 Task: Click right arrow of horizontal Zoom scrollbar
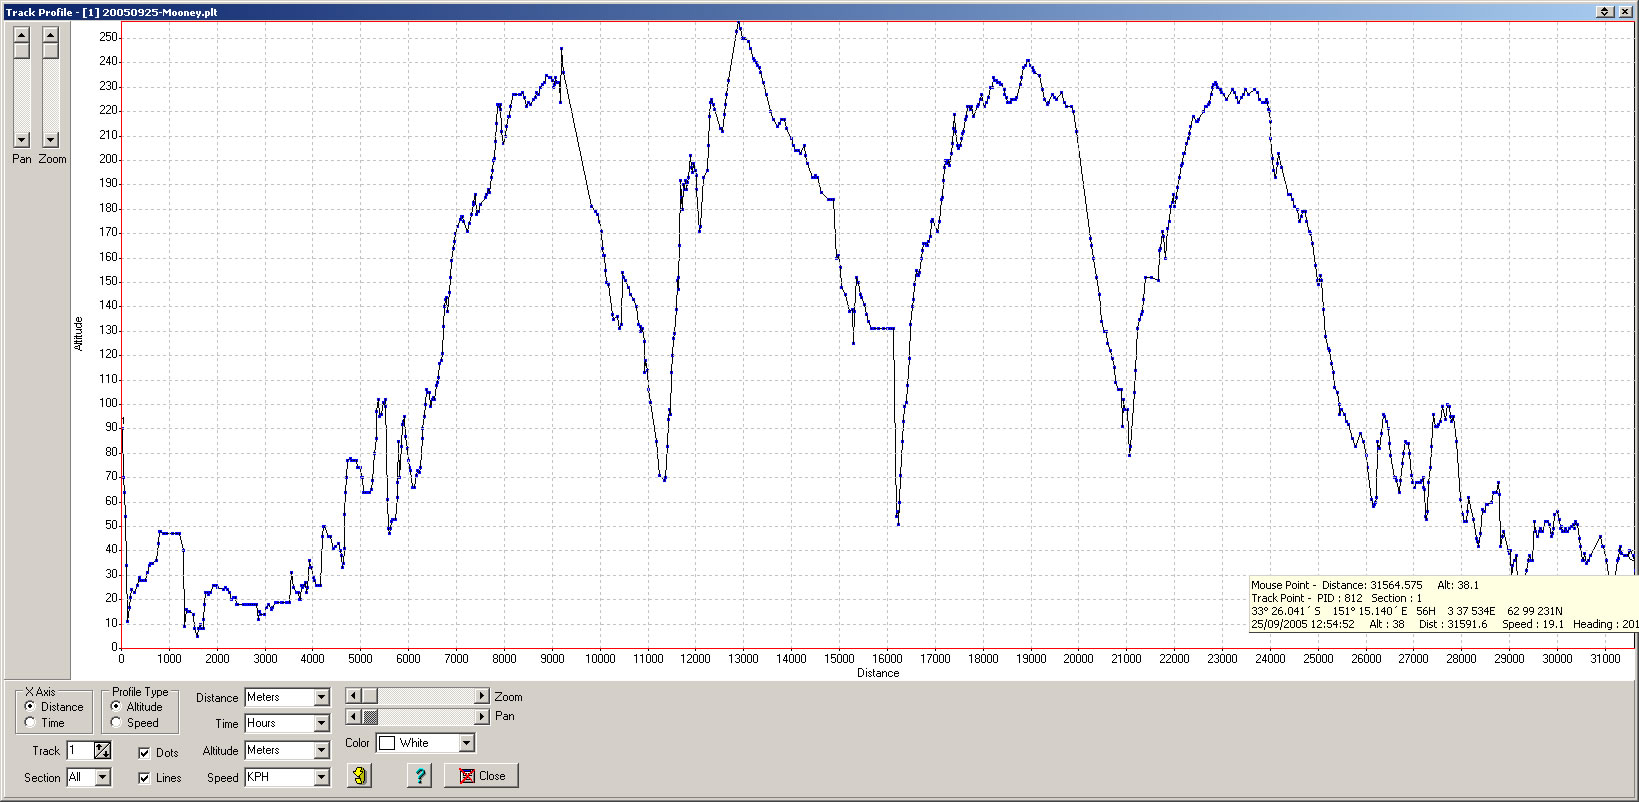481,696
